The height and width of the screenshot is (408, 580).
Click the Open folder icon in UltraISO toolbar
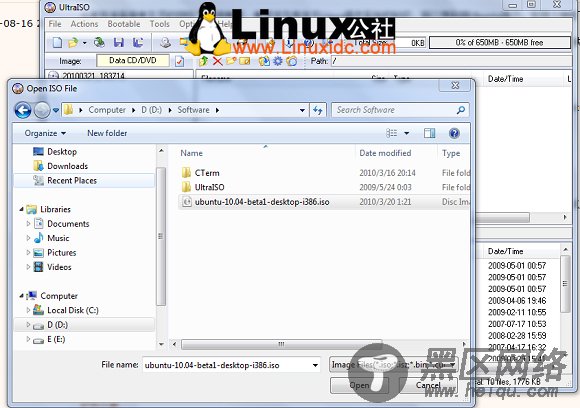(73, 43)
